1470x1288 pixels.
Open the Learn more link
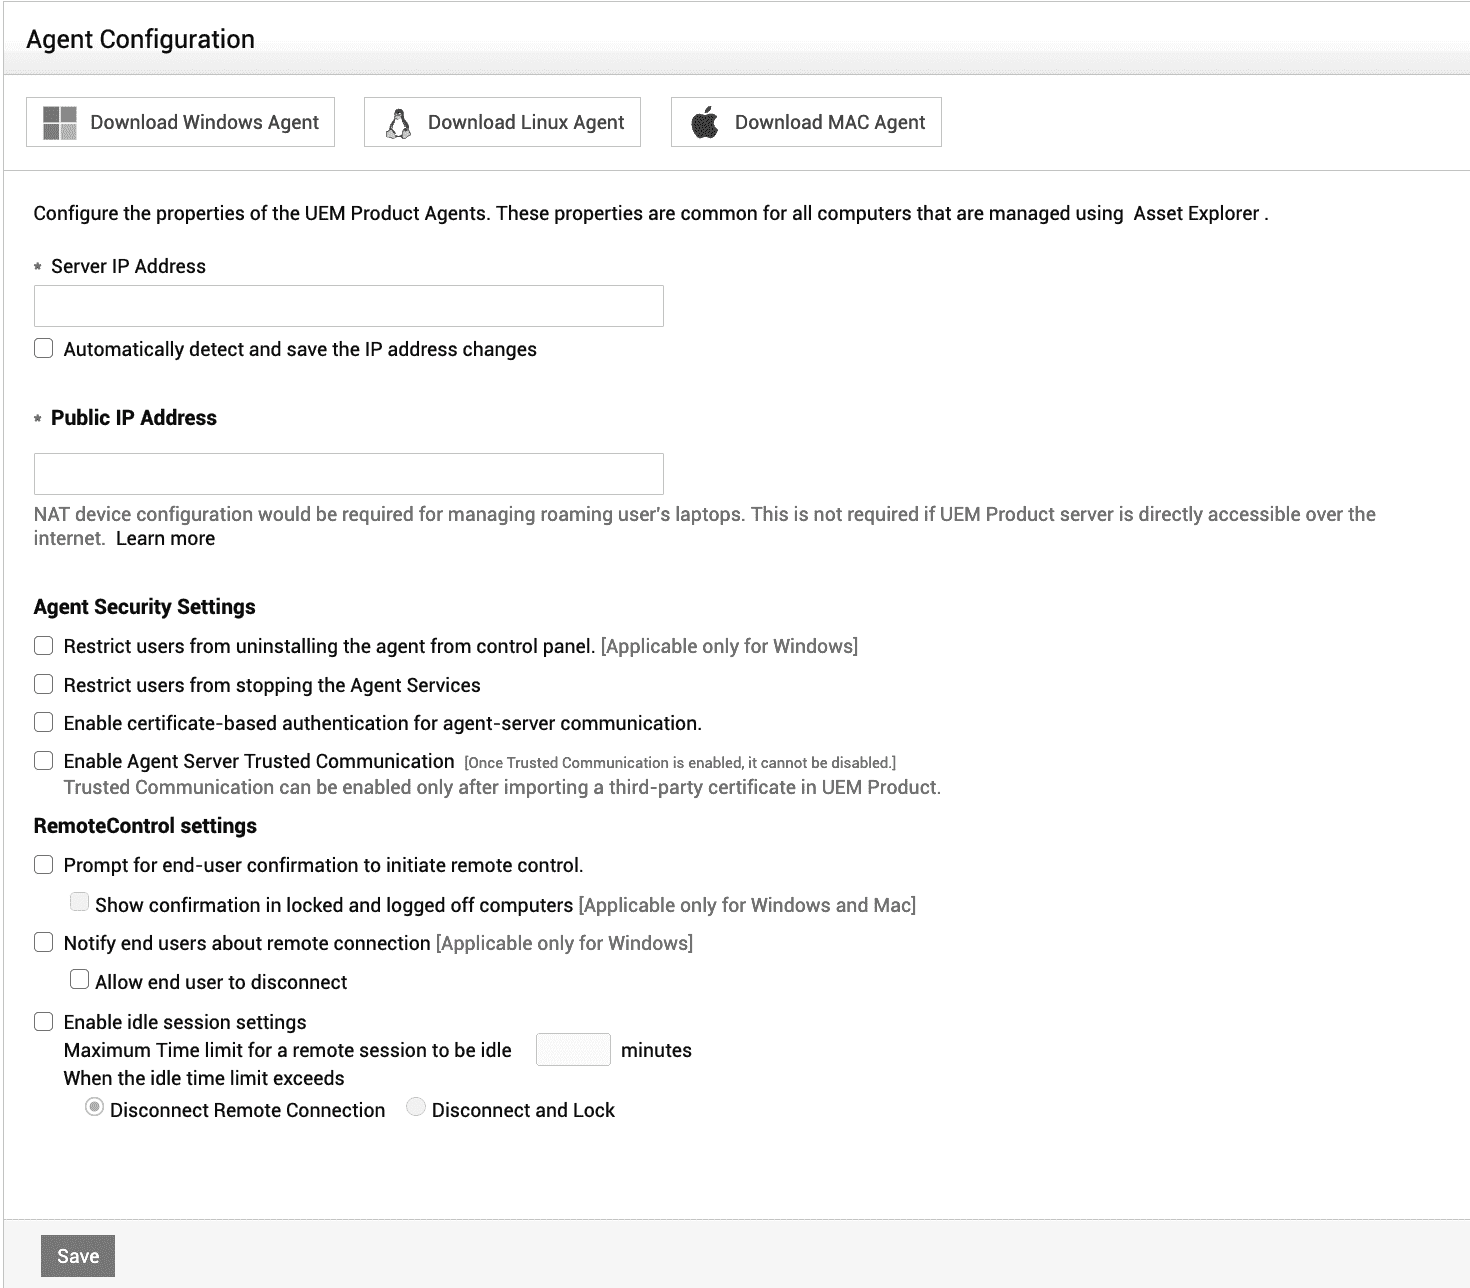coord(165,539)
